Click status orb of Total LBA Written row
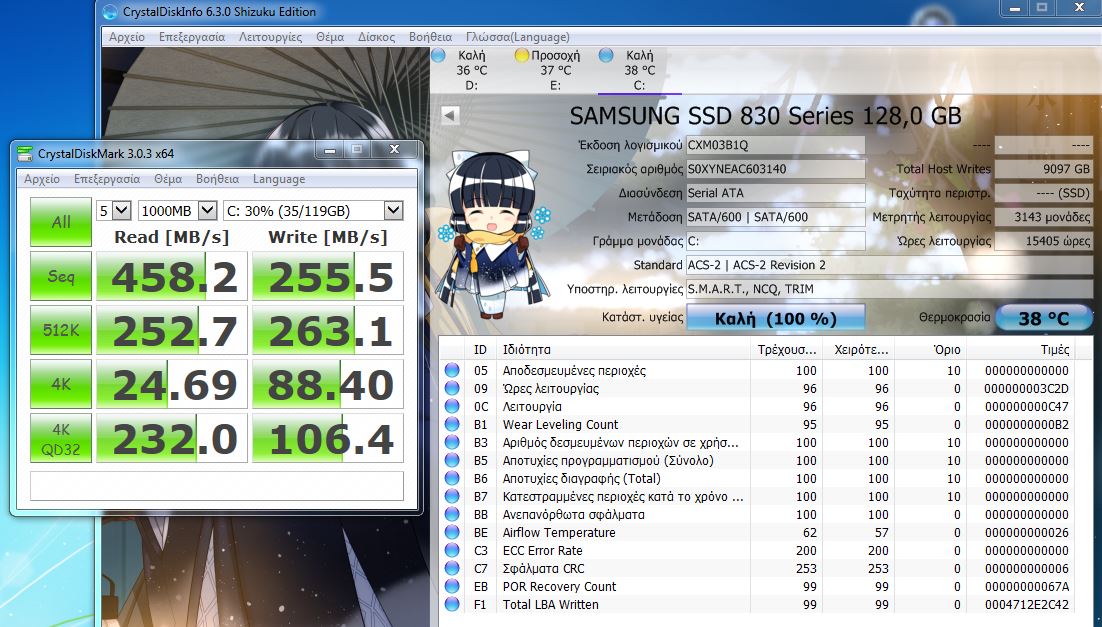Viewport: 1102px width, 627px height. tap(452, 604)
